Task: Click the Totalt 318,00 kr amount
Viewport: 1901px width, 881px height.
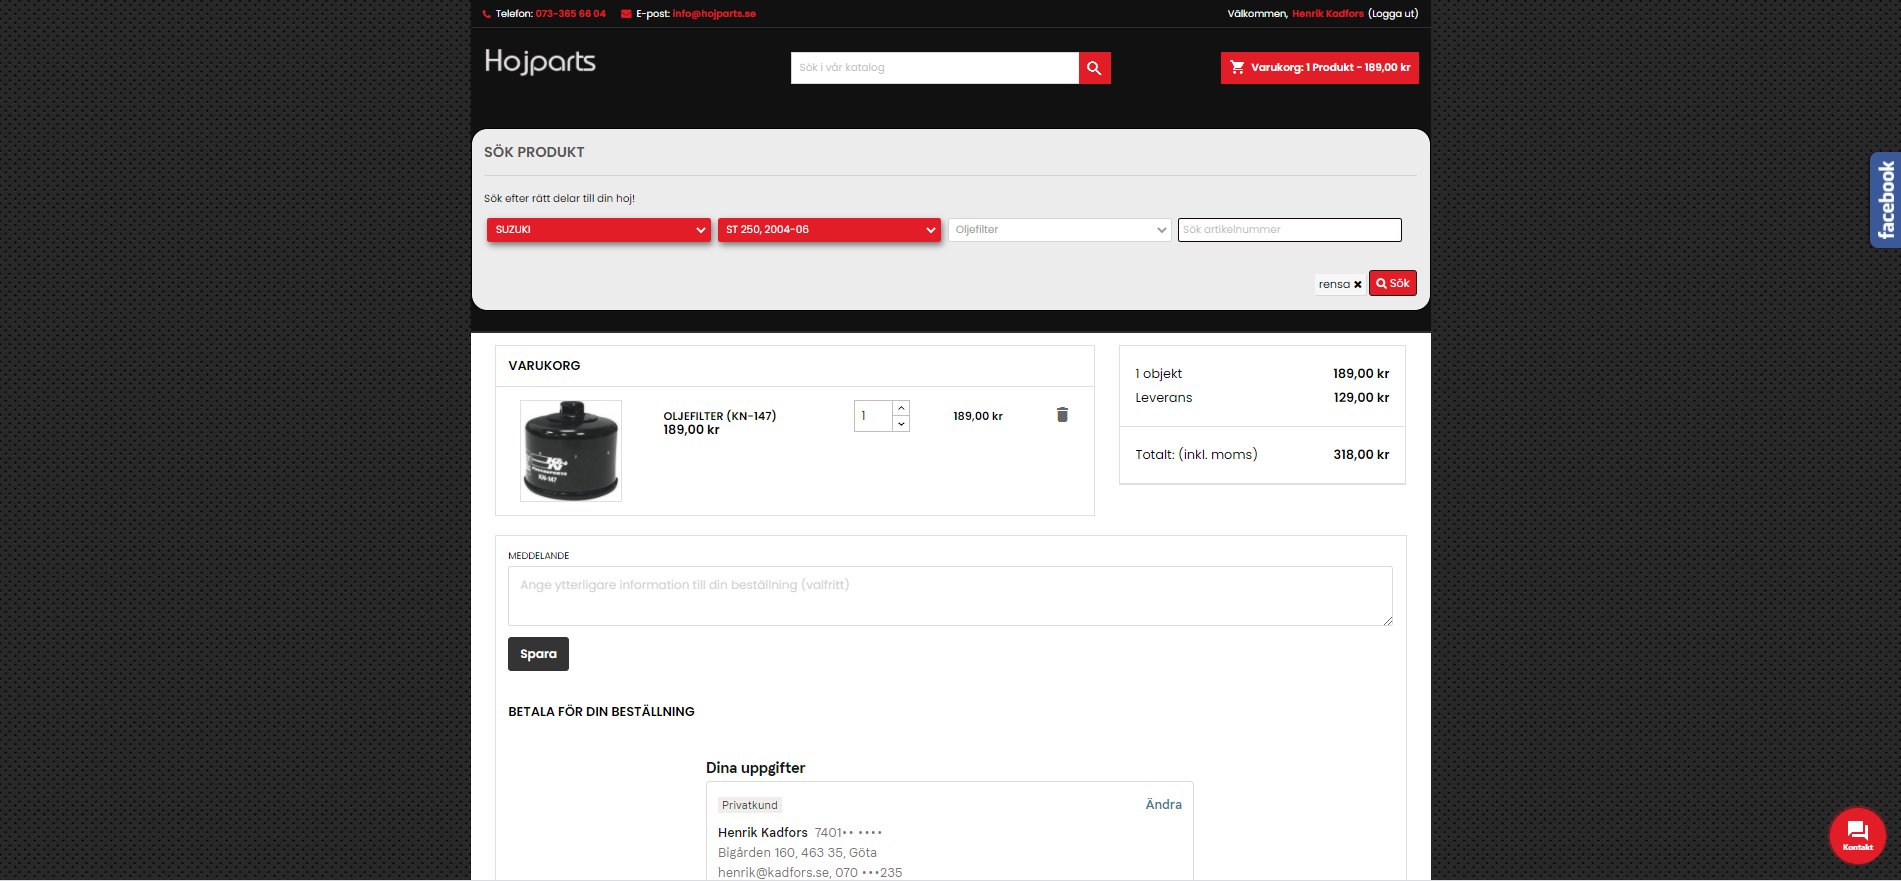Action: pyautogui.click(x=1361, y=454)
